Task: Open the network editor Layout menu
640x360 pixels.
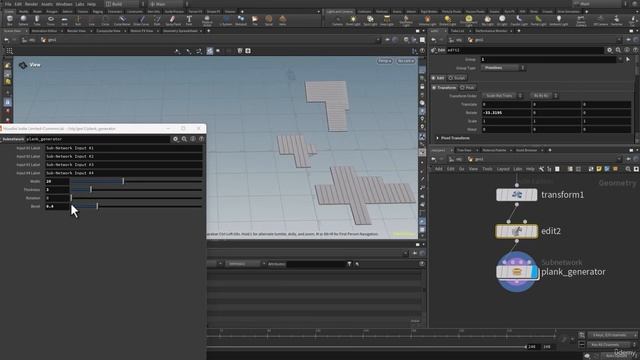Action: coord(503,169)
